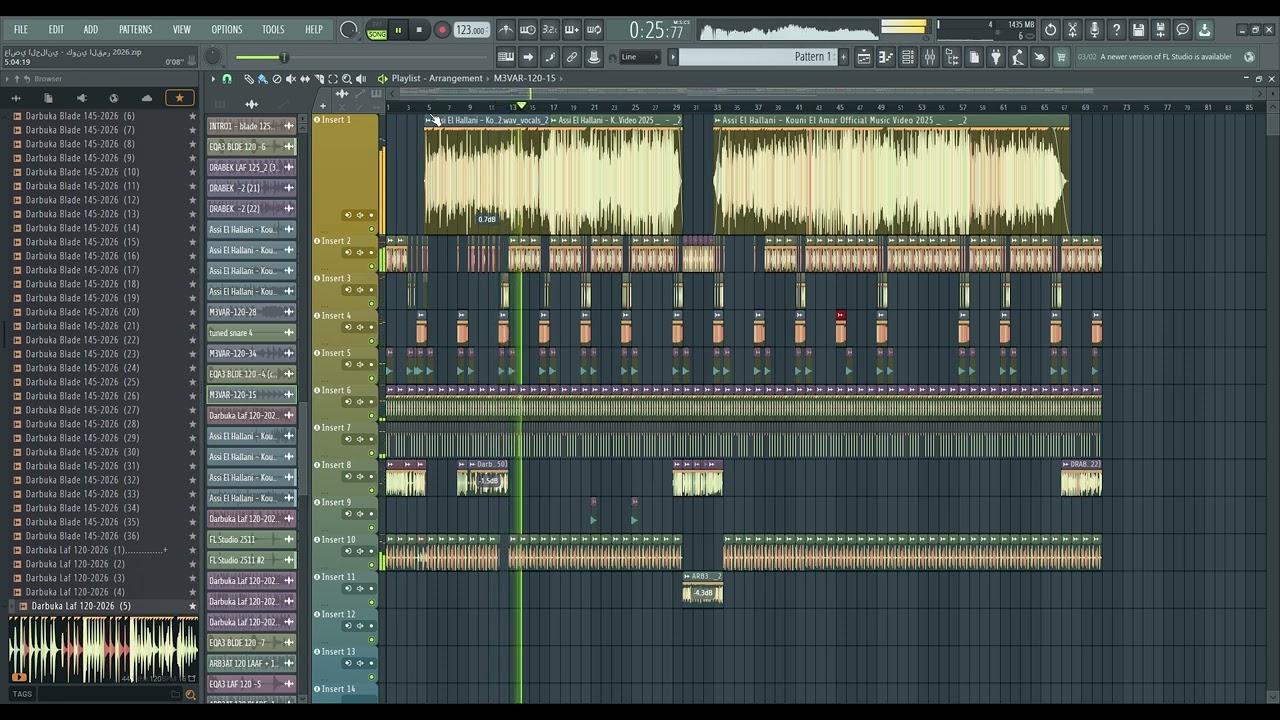Click the tempo field showing 123.000
Screen dimensions: 1280x720
point(470,30)
